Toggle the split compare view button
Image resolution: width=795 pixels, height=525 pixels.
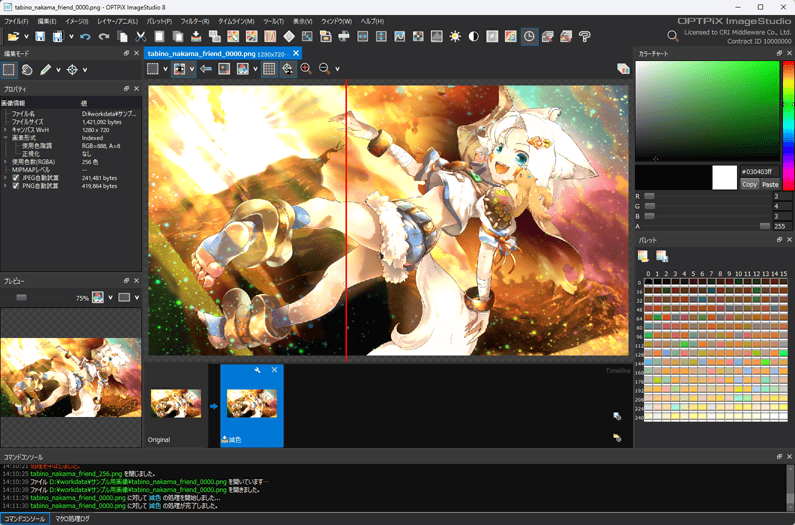point(179,69)
